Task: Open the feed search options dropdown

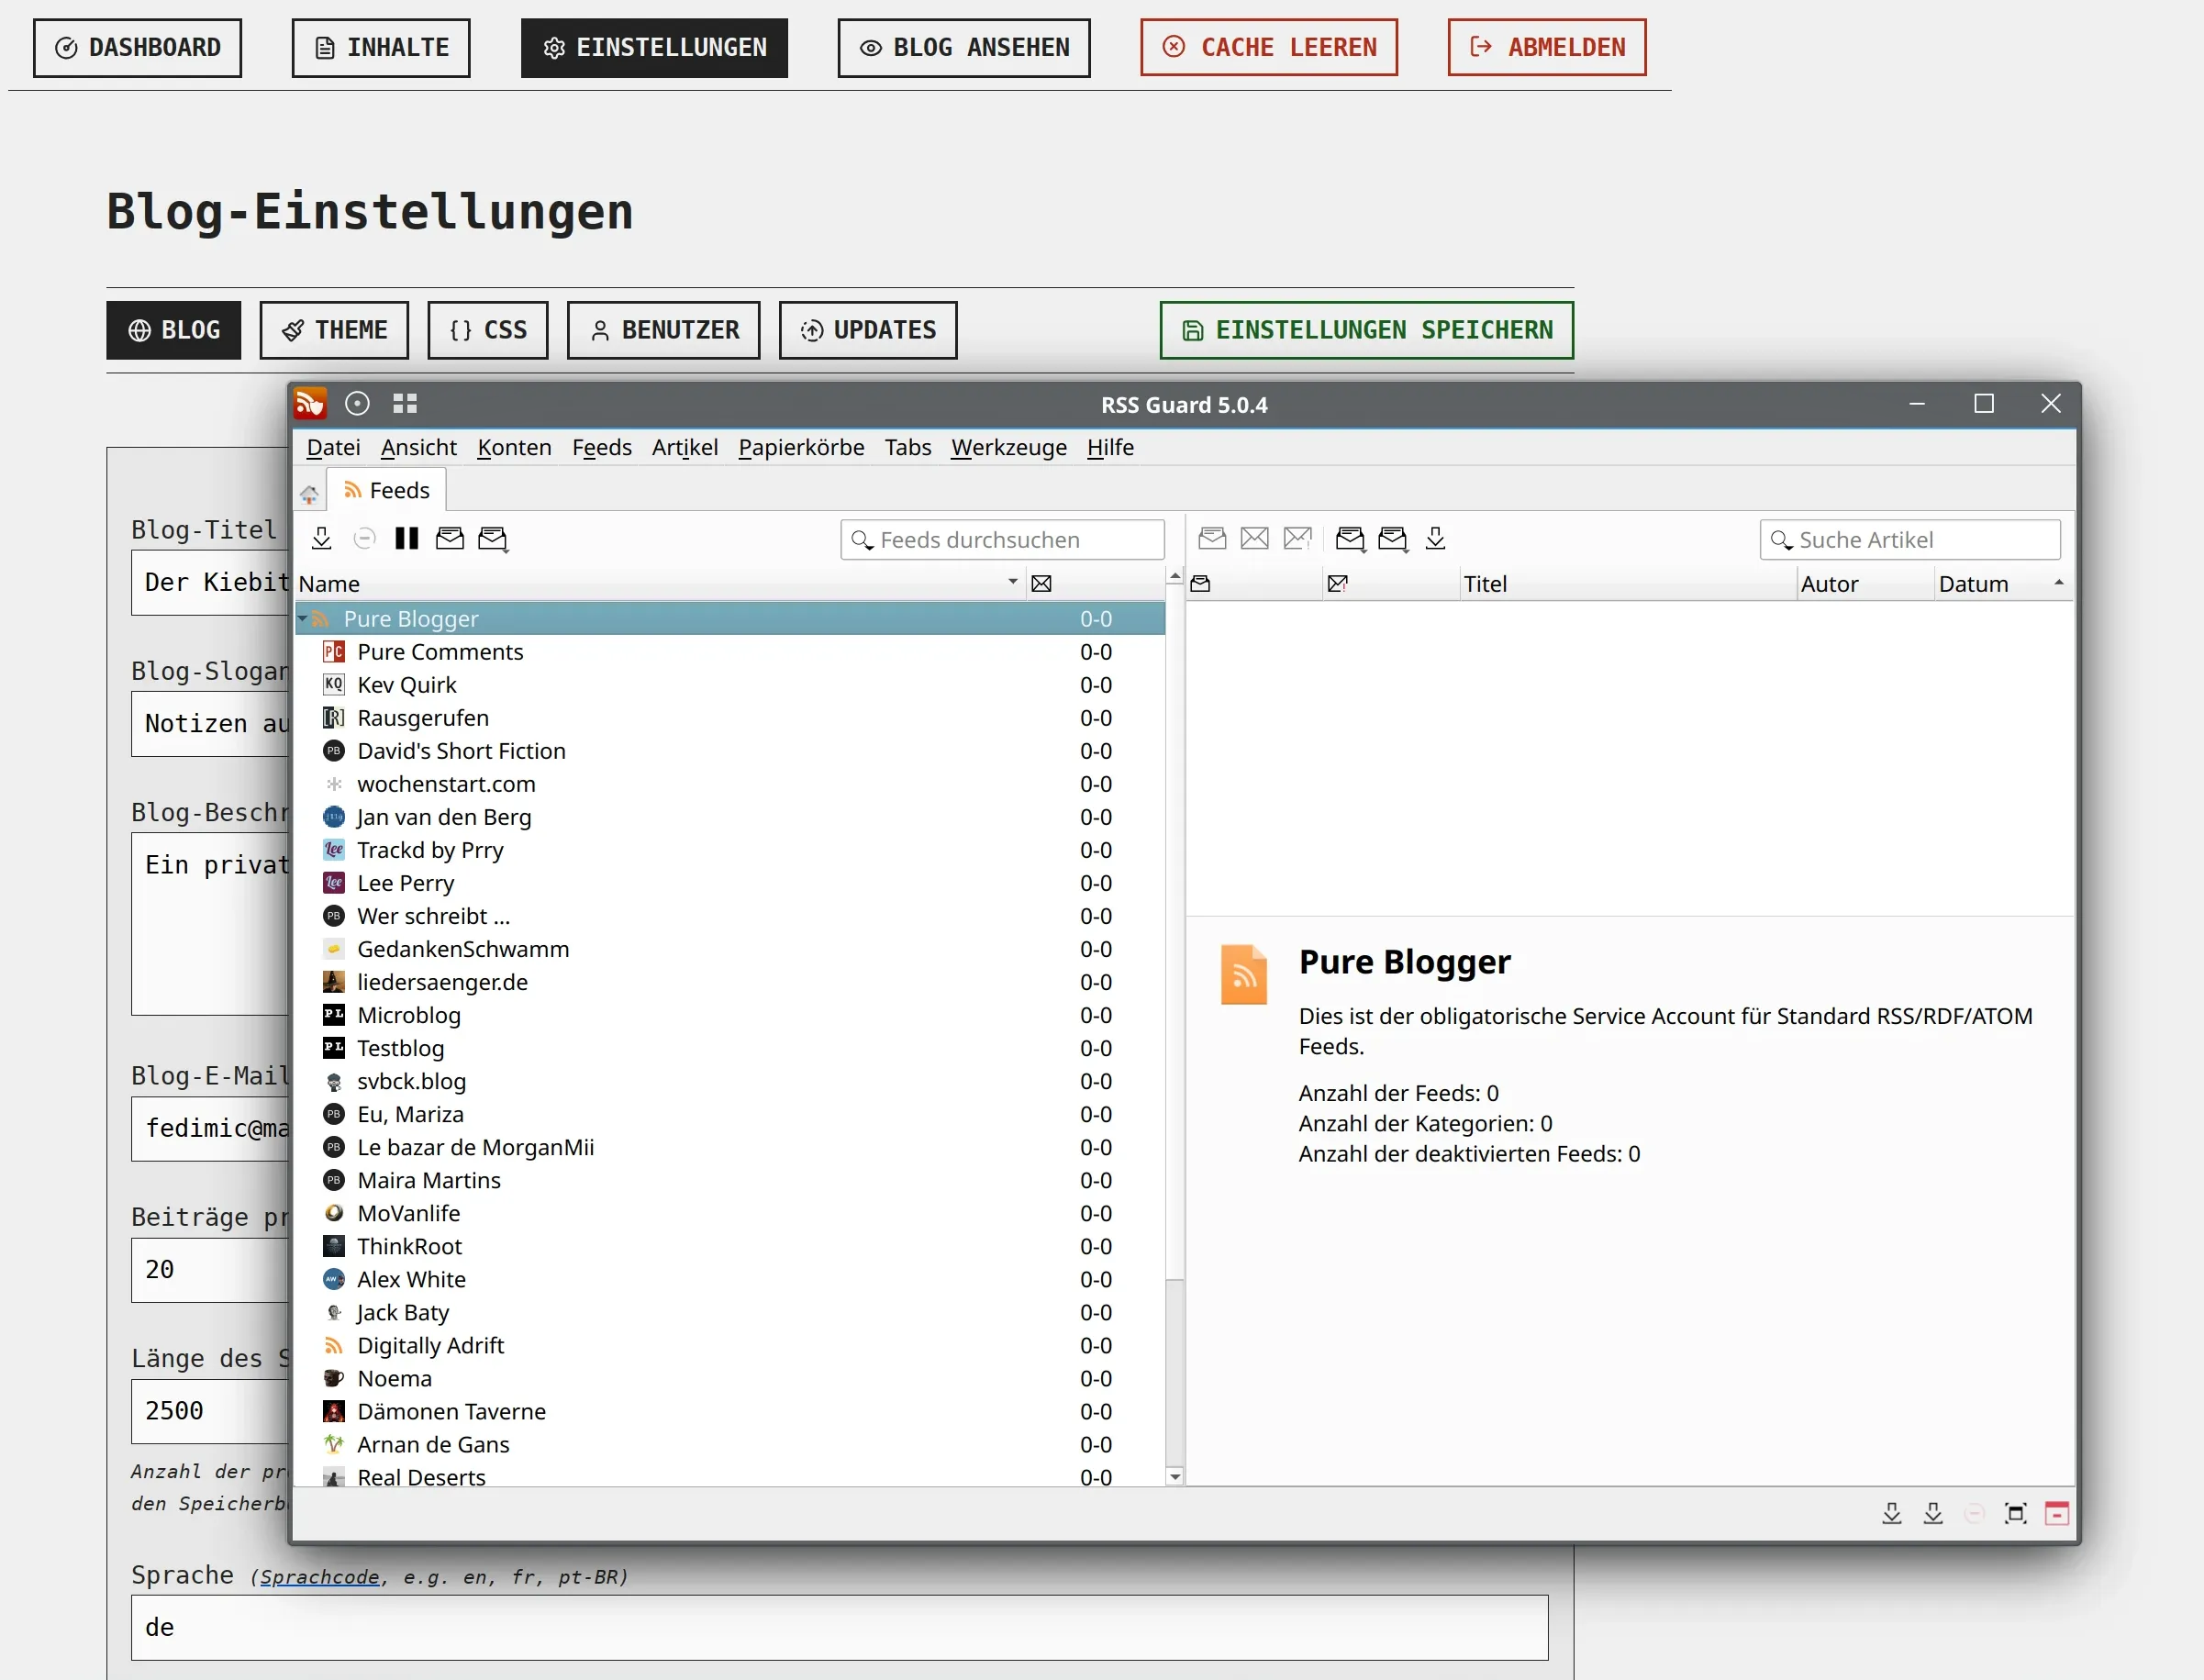Action: (x=862, y=541)
